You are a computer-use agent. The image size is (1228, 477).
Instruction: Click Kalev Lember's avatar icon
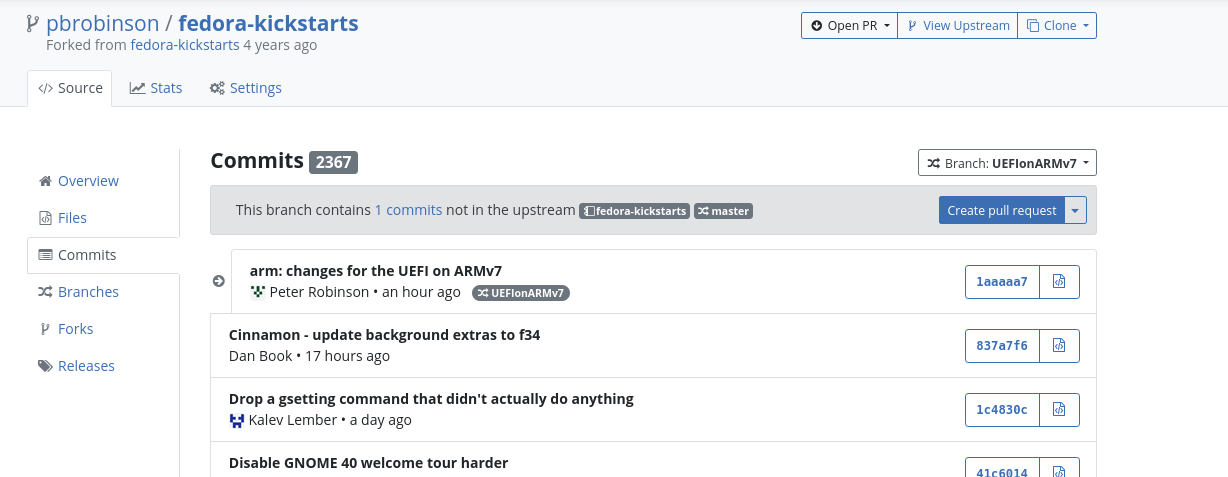tap(237, 420)
